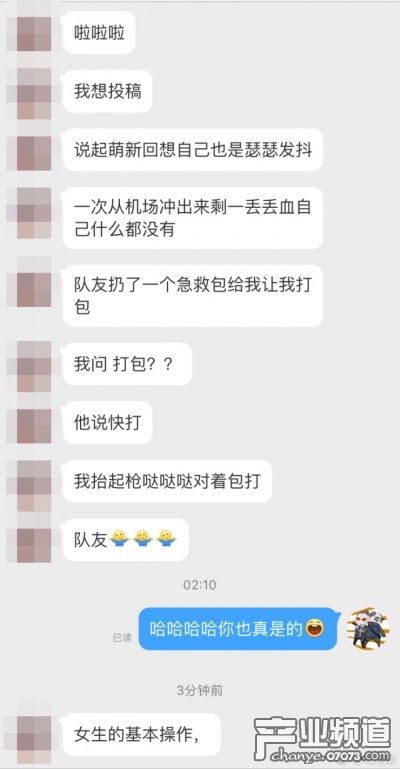The image size is (400, 769).
Task: Tap the blue 哈哈哈哈你也真是的 bubble
Action: point(239,629)
